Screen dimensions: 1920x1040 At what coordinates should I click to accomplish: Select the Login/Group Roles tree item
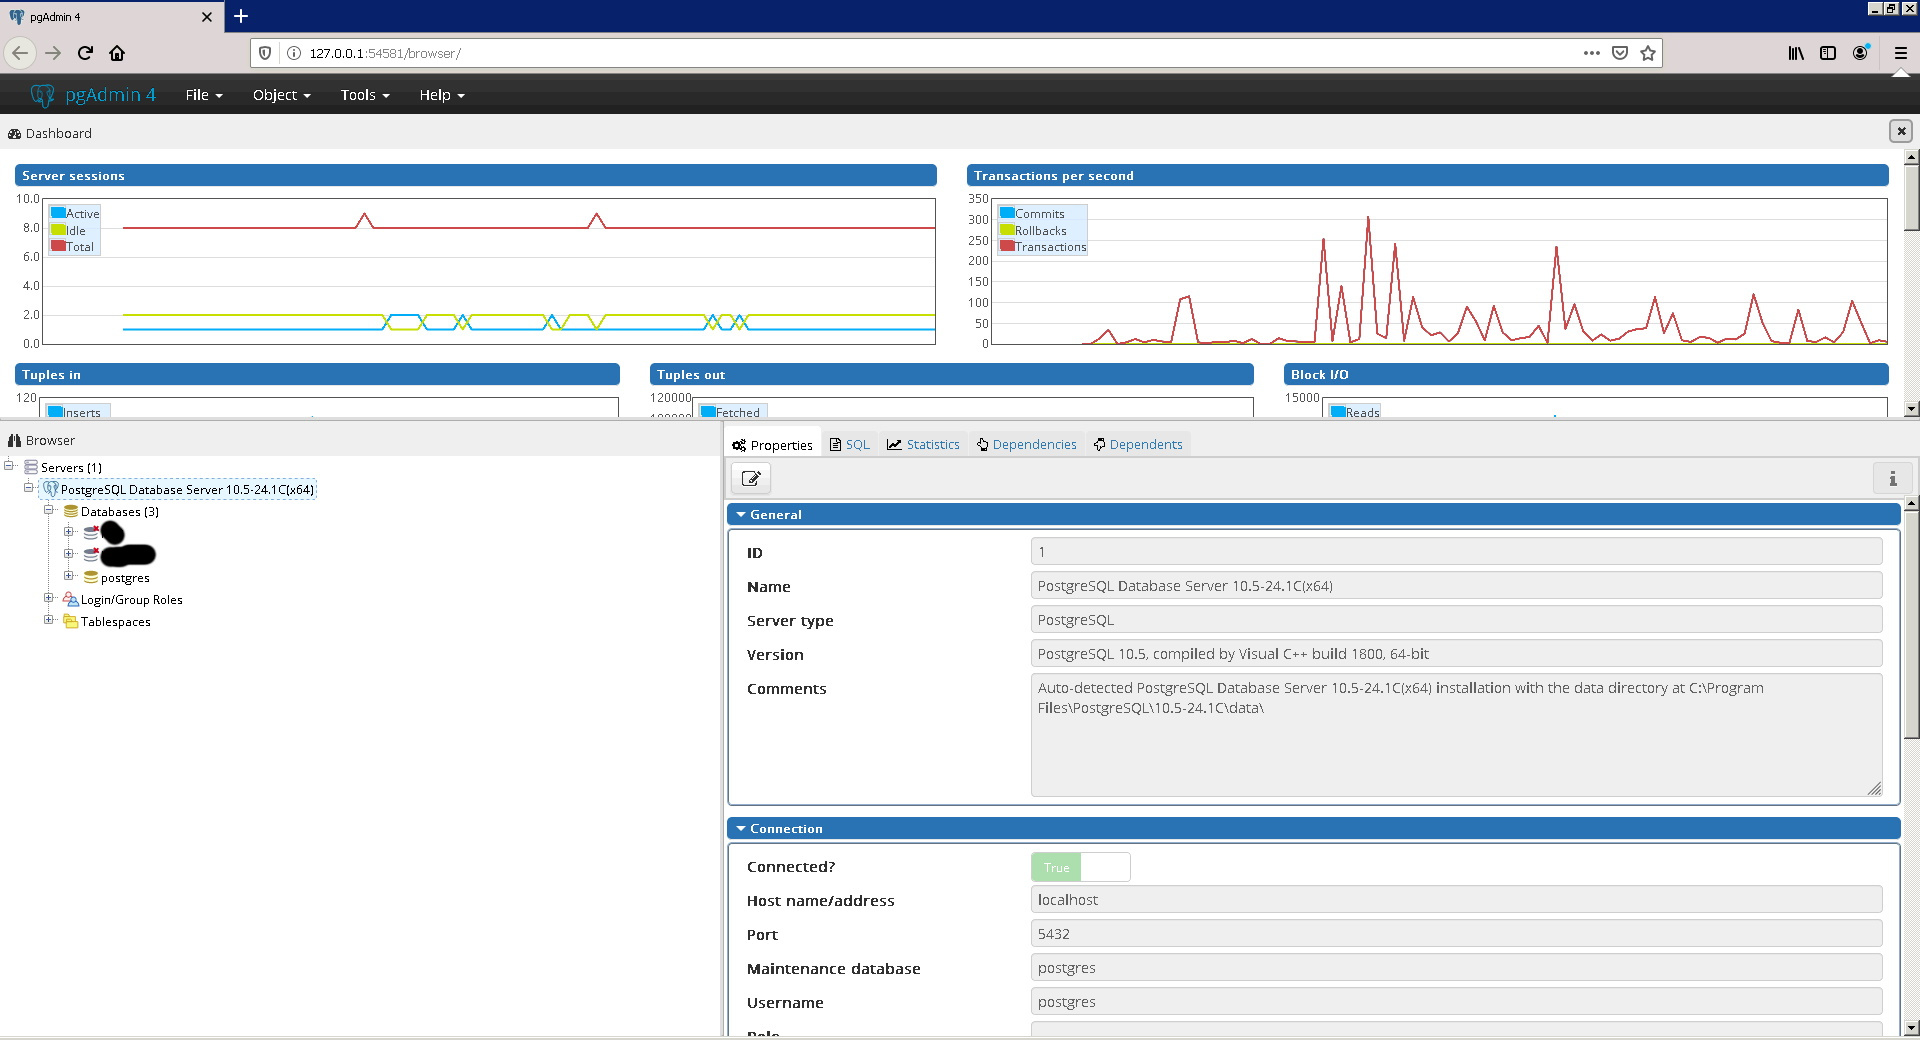point(131,600)
